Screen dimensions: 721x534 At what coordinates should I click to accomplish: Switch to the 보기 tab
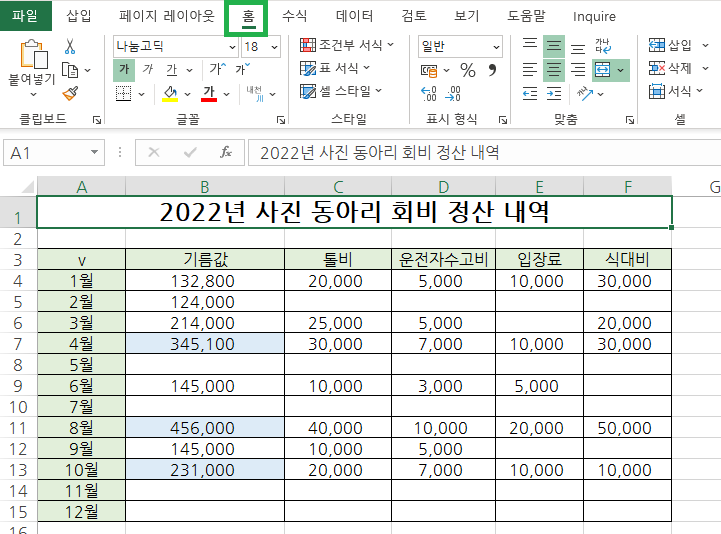466,16
